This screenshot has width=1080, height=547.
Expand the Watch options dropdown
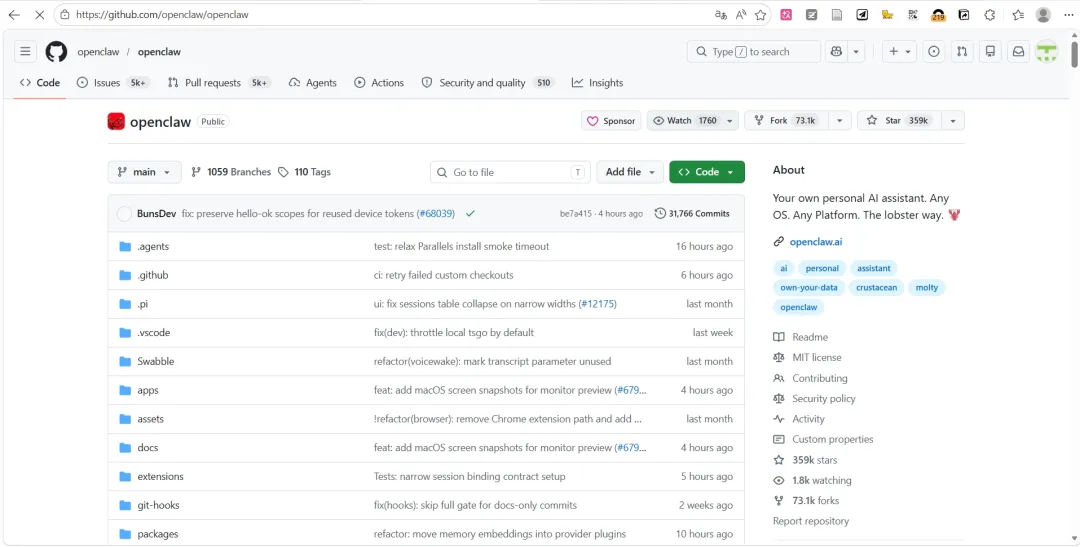click(x=731, y=121)
